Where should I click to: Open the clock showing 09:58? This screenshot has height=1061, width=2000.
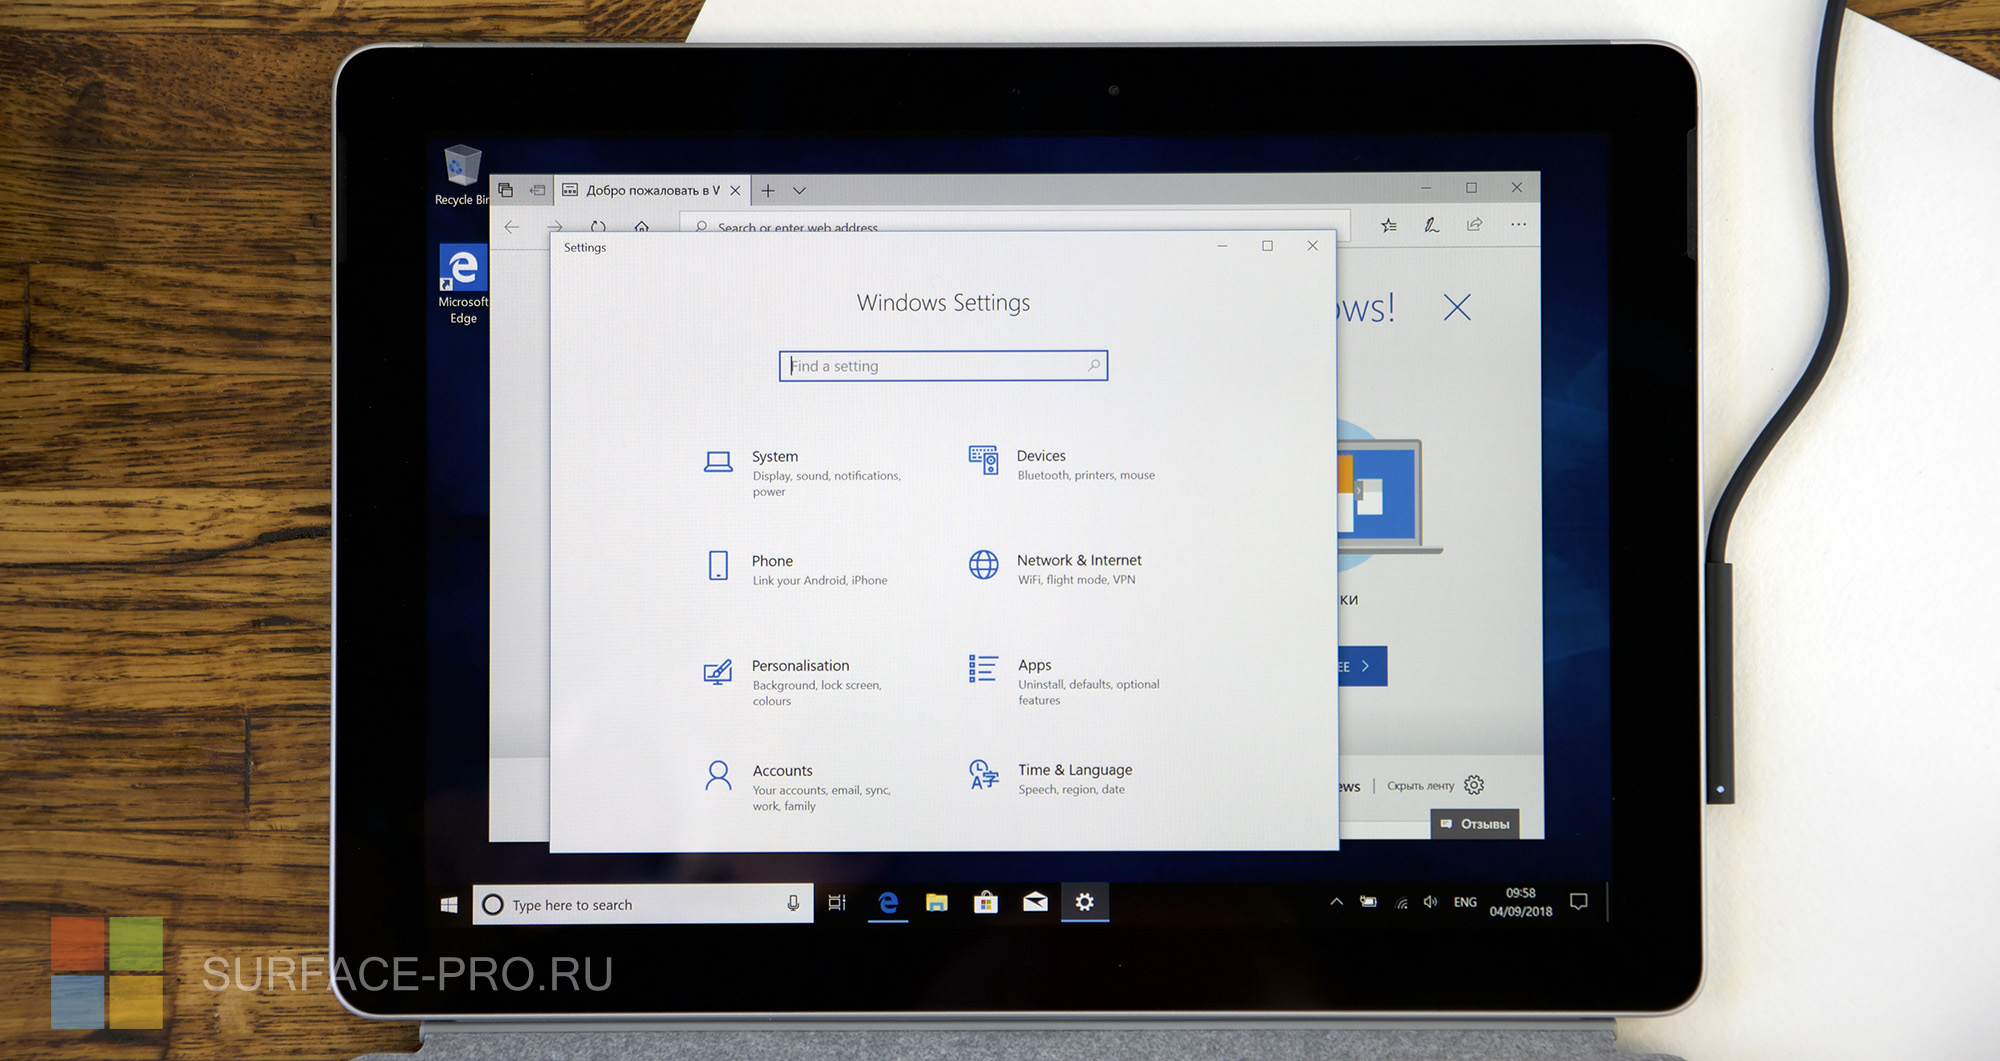[x=1521, y=902]
